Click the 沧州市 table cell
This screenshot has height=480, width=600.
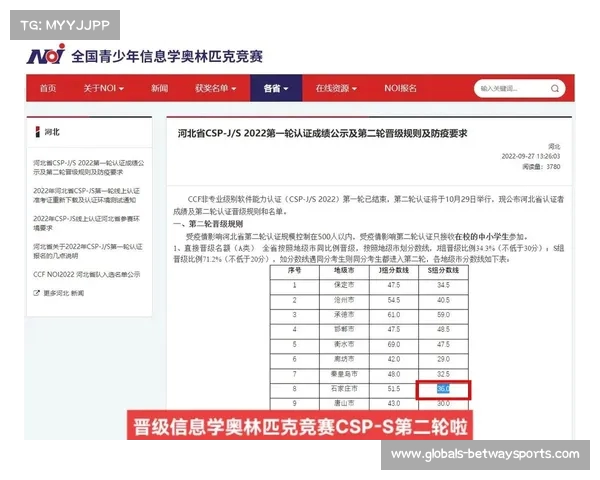click(344, 300)
